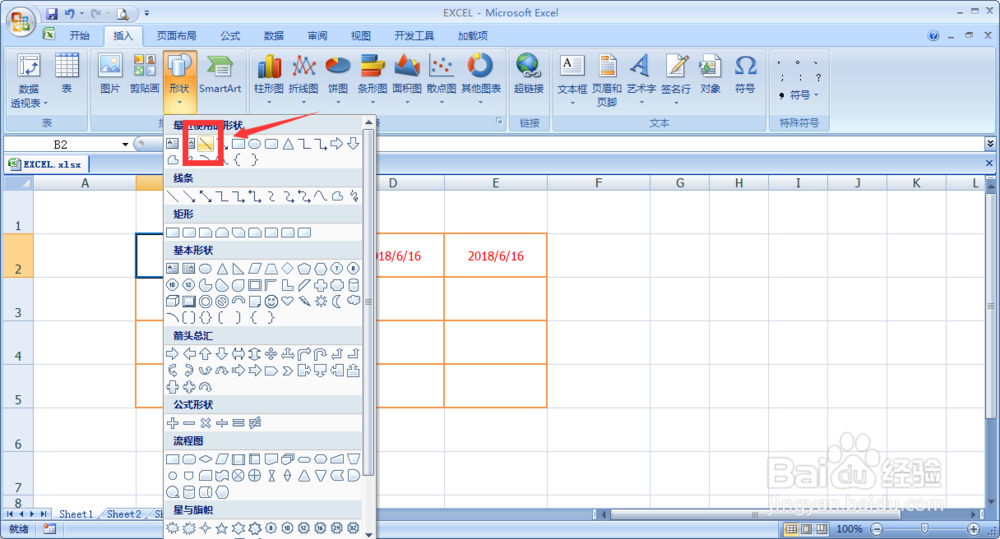Insert a SmartArt graphic
1000x539 pixels.
(x=220, y=75)
